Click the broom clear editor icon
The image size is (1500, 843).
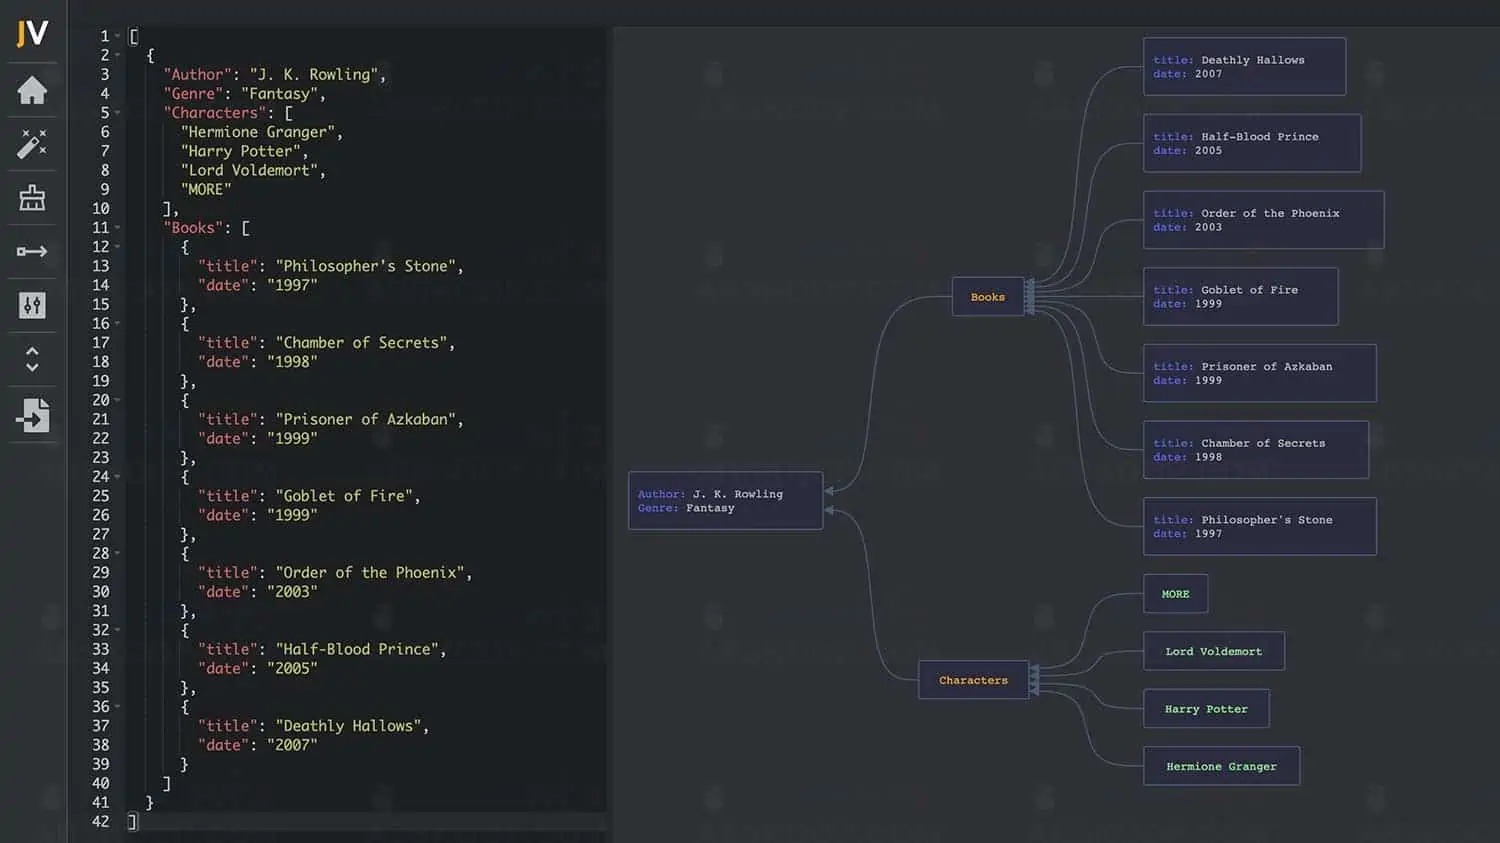[x=32, y=198]
